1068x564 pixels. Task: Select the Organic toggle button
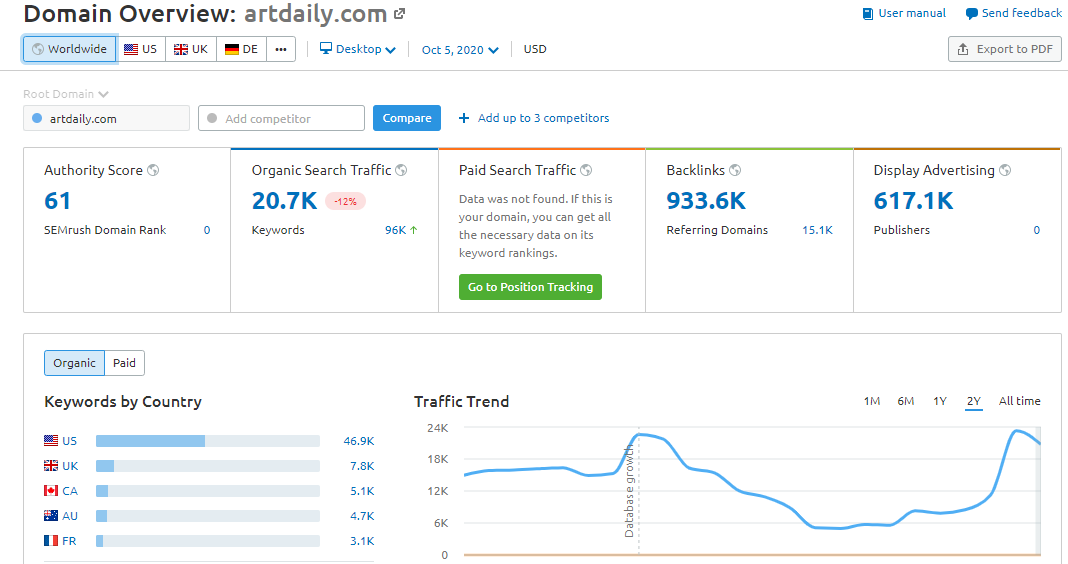(74, 363)
